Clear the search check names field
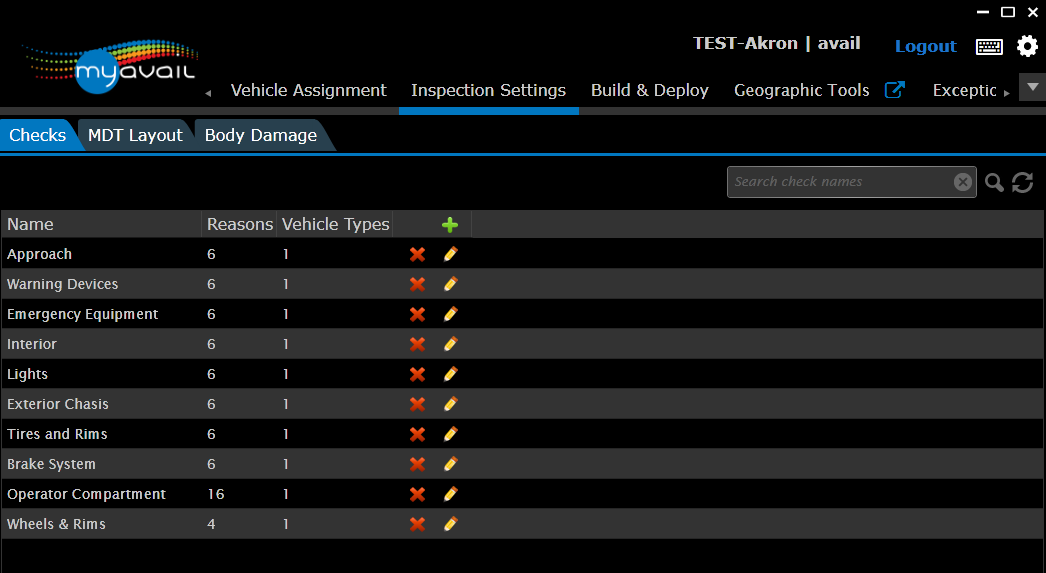Screen dimensions: 1046x573 coord(962,182)
